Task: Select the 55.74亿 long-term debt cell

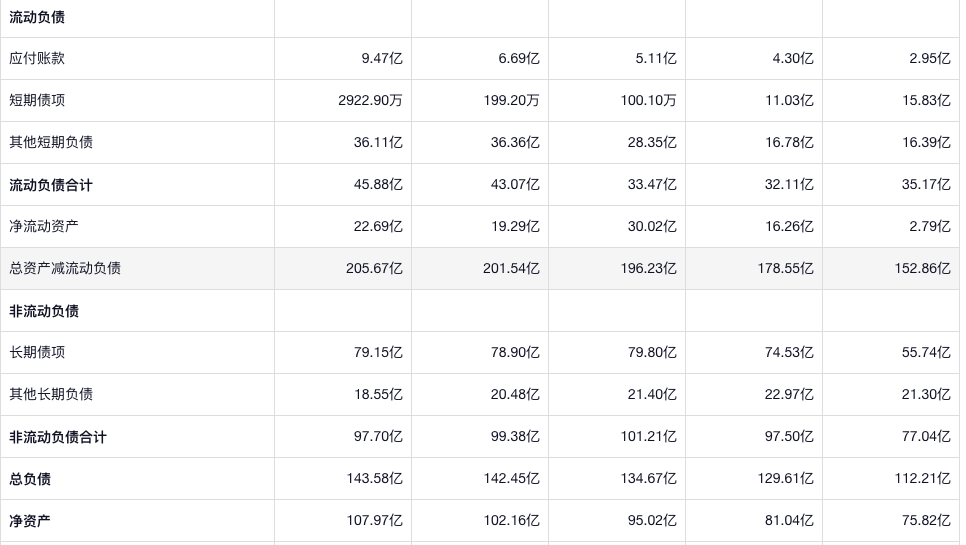Action: coord(925,352)
